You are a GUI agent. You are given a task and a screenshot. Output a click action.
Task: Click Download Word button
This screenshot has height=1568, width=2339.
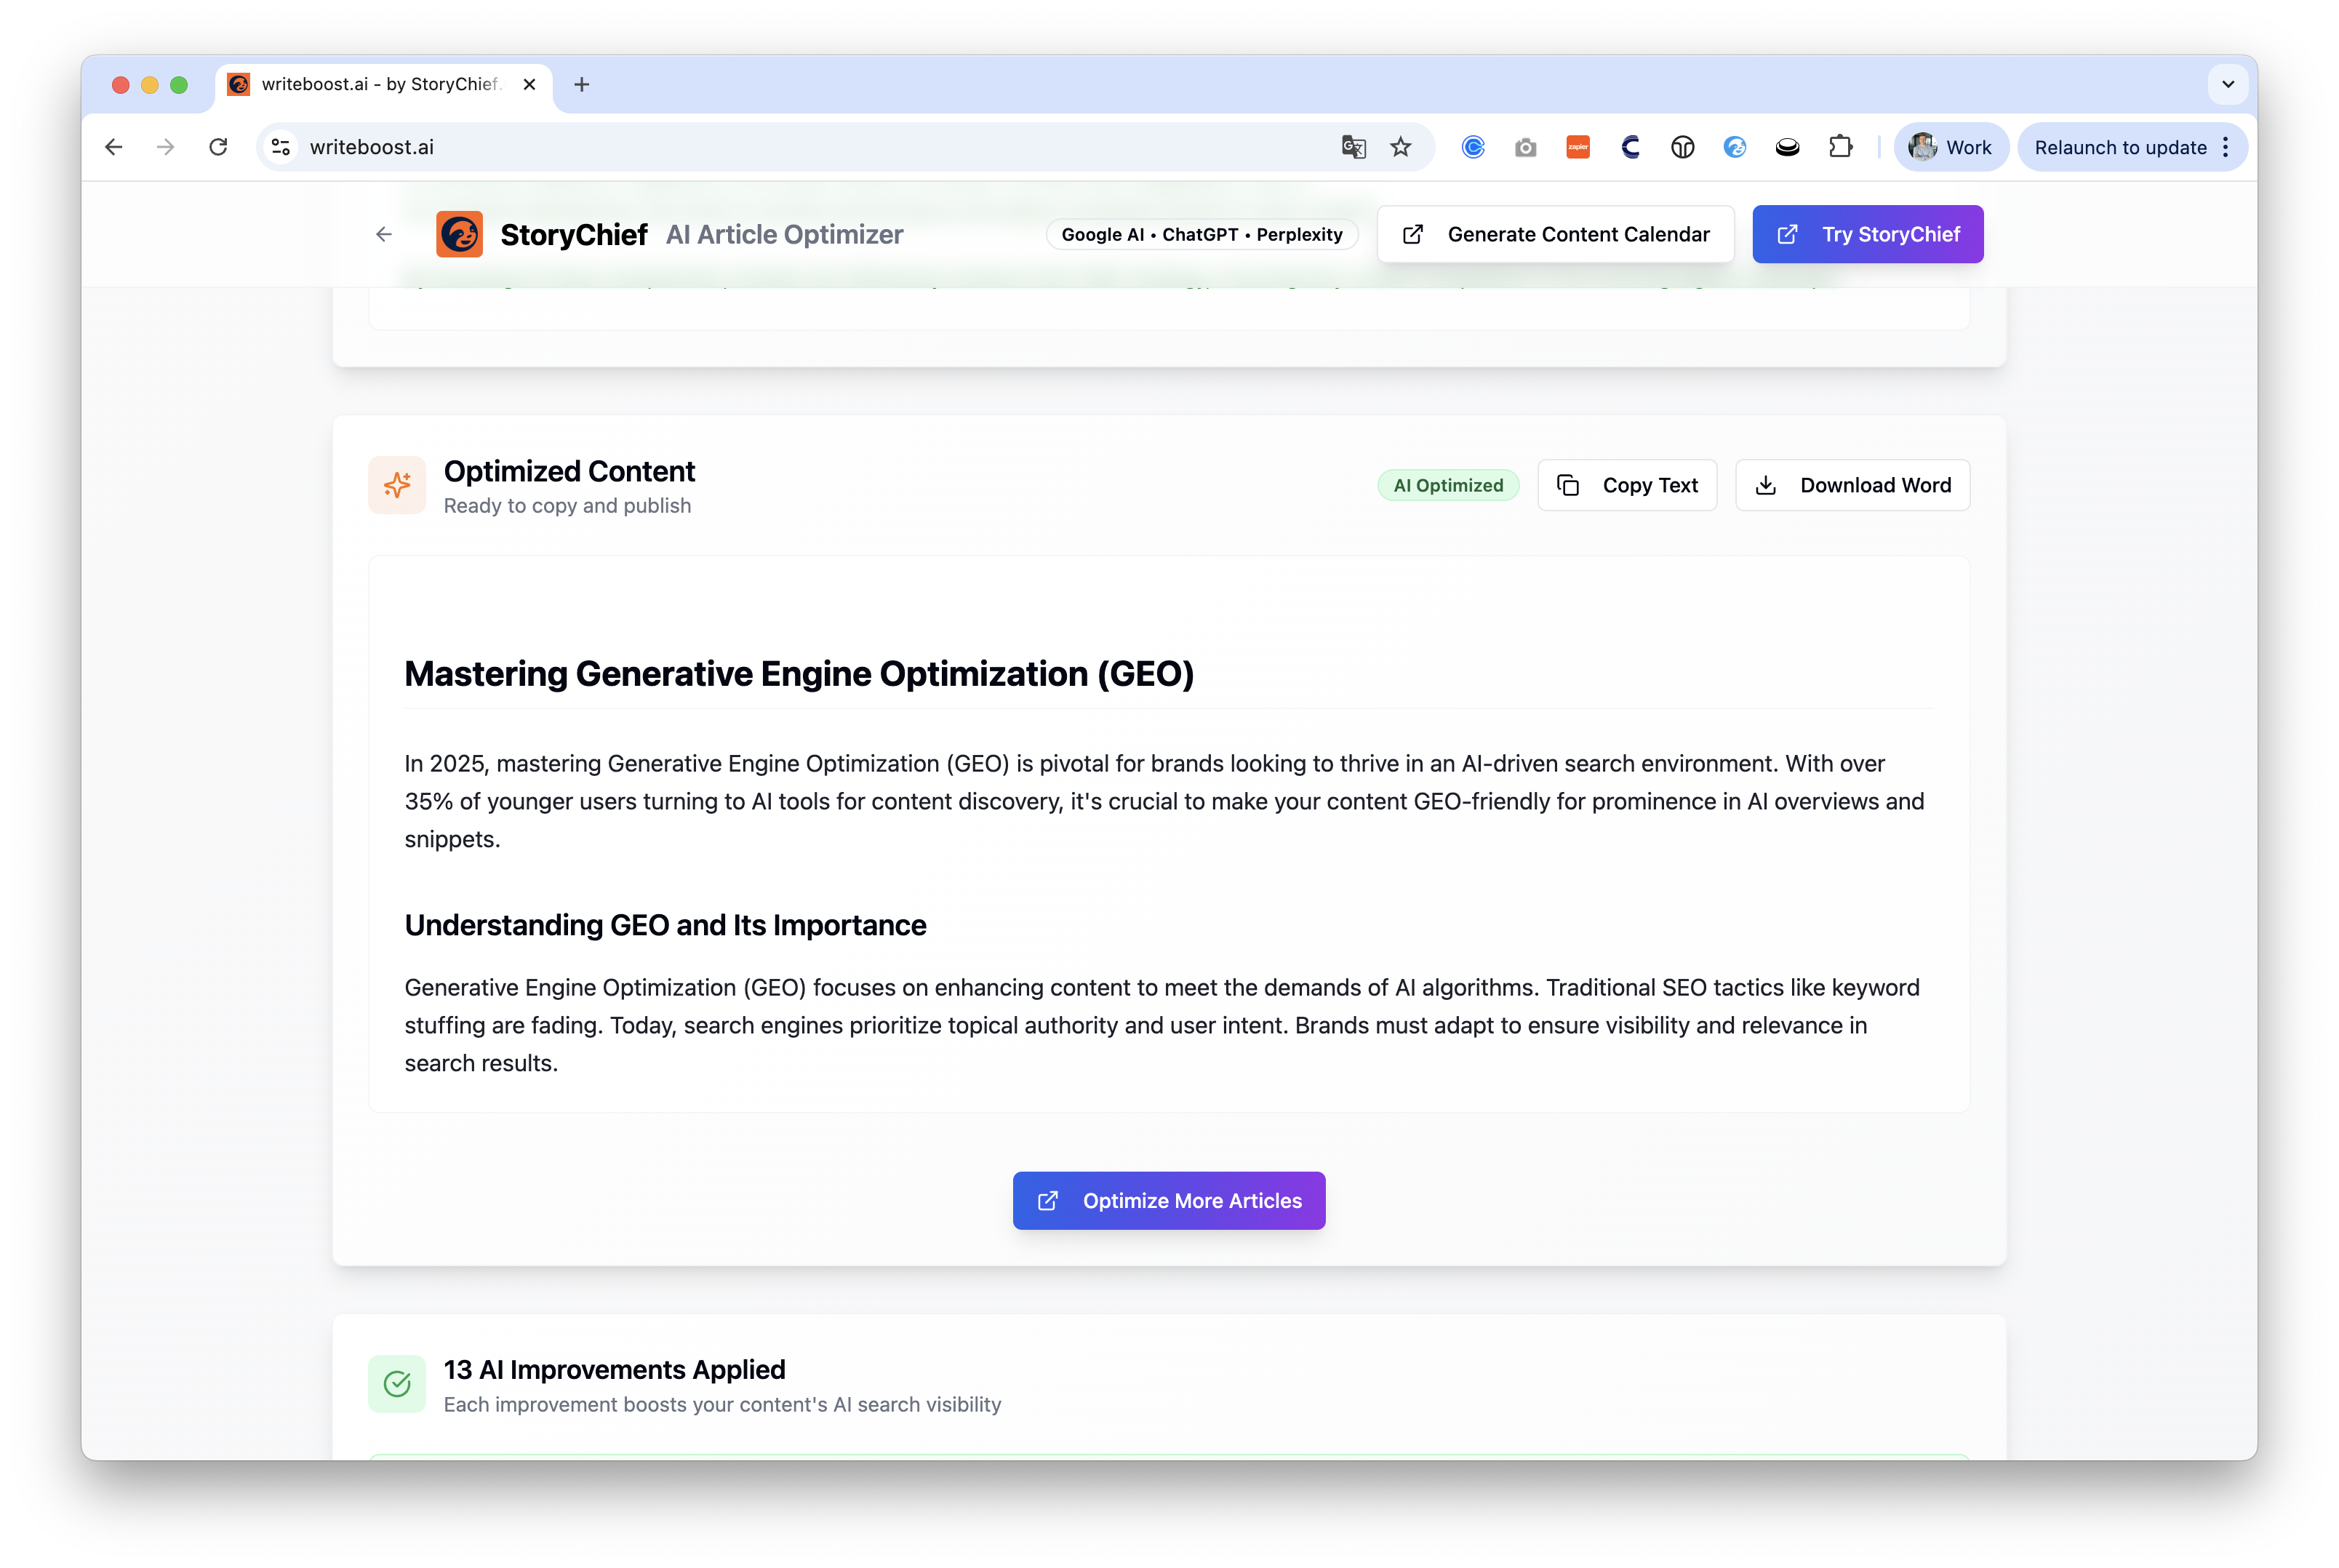1852,485
